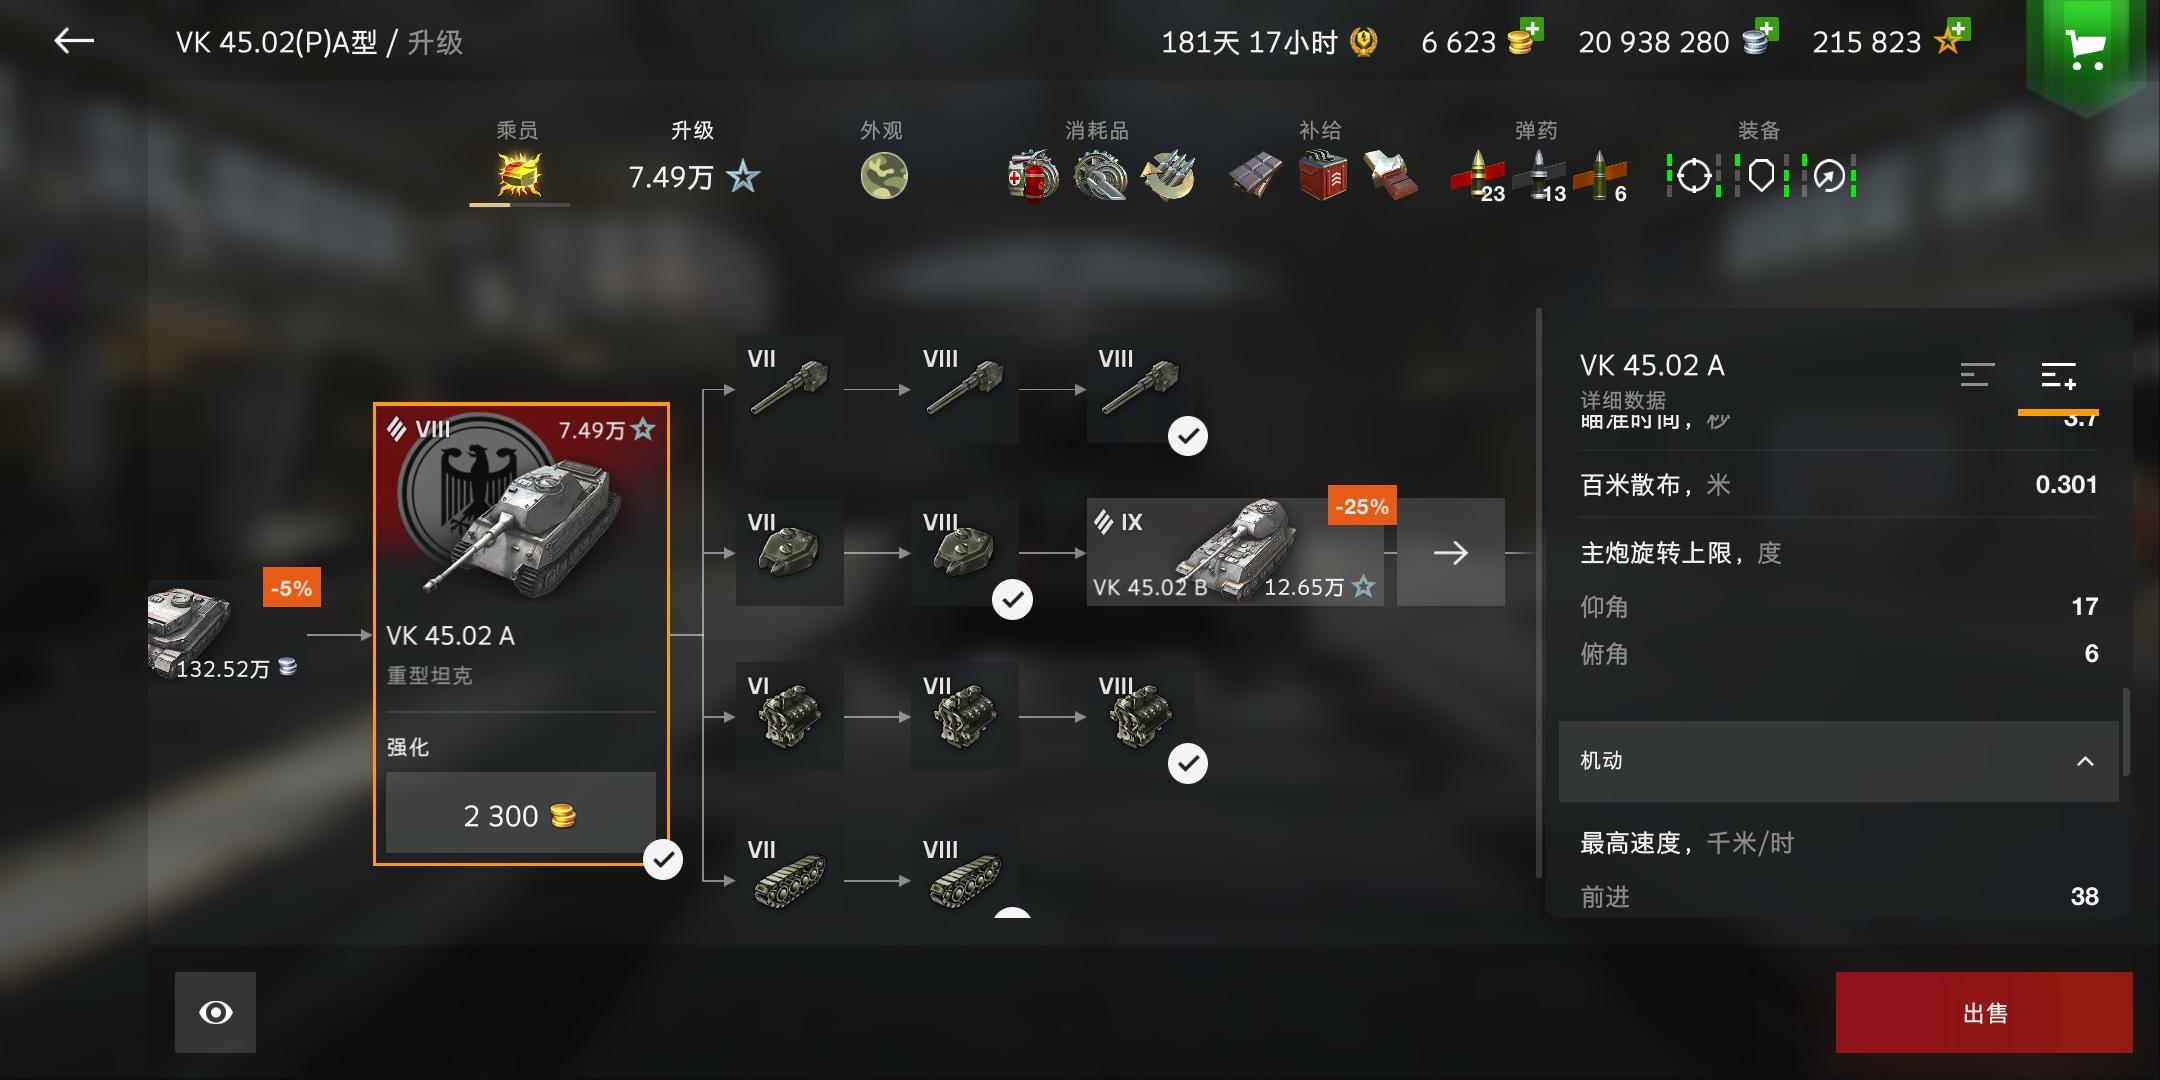Open the 装备 equipment slots
This screenshot has width=2160, height=1080.
1760,175
